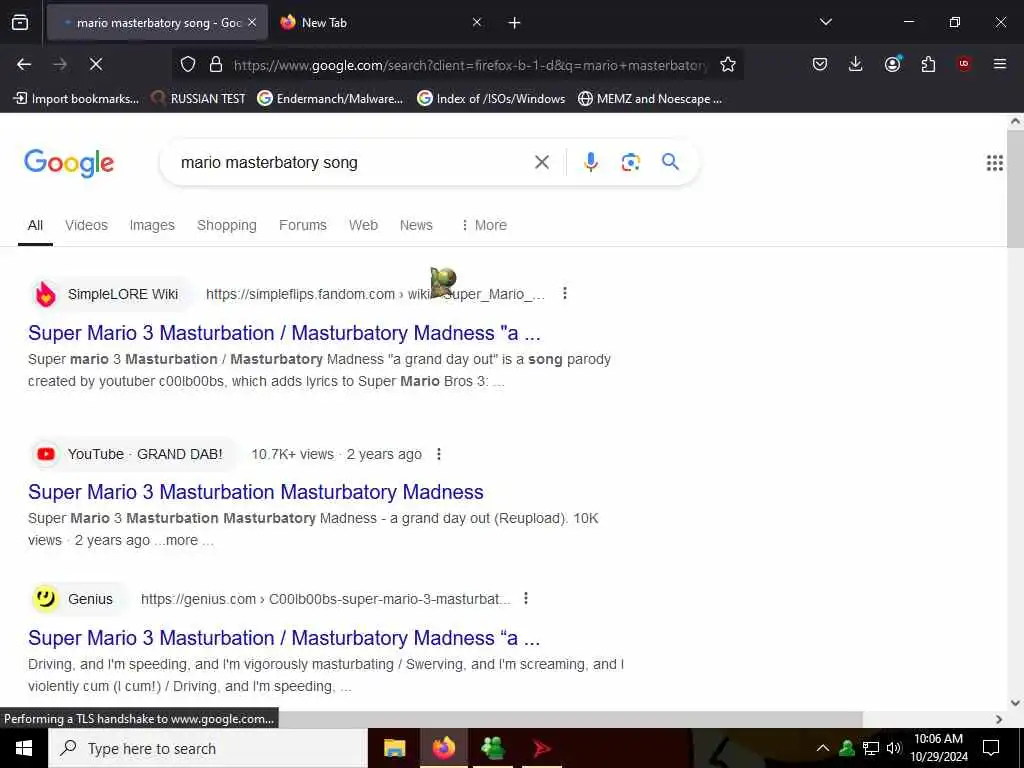Screen dimensions: 1024x768
Task: Open options for SimpleLORE Wiki result
Action: pos(565,294)
